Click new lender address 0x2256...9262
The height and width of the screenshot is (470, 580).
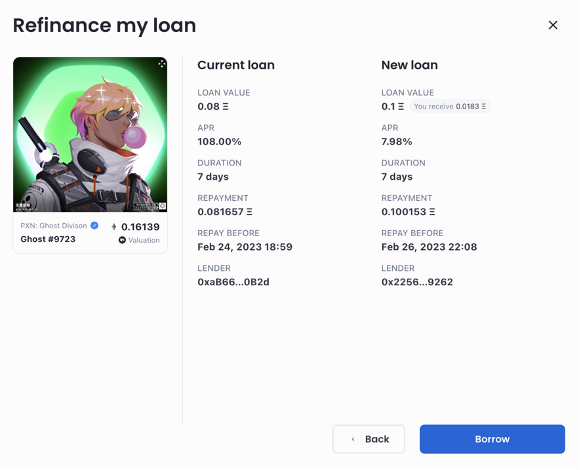417,282
